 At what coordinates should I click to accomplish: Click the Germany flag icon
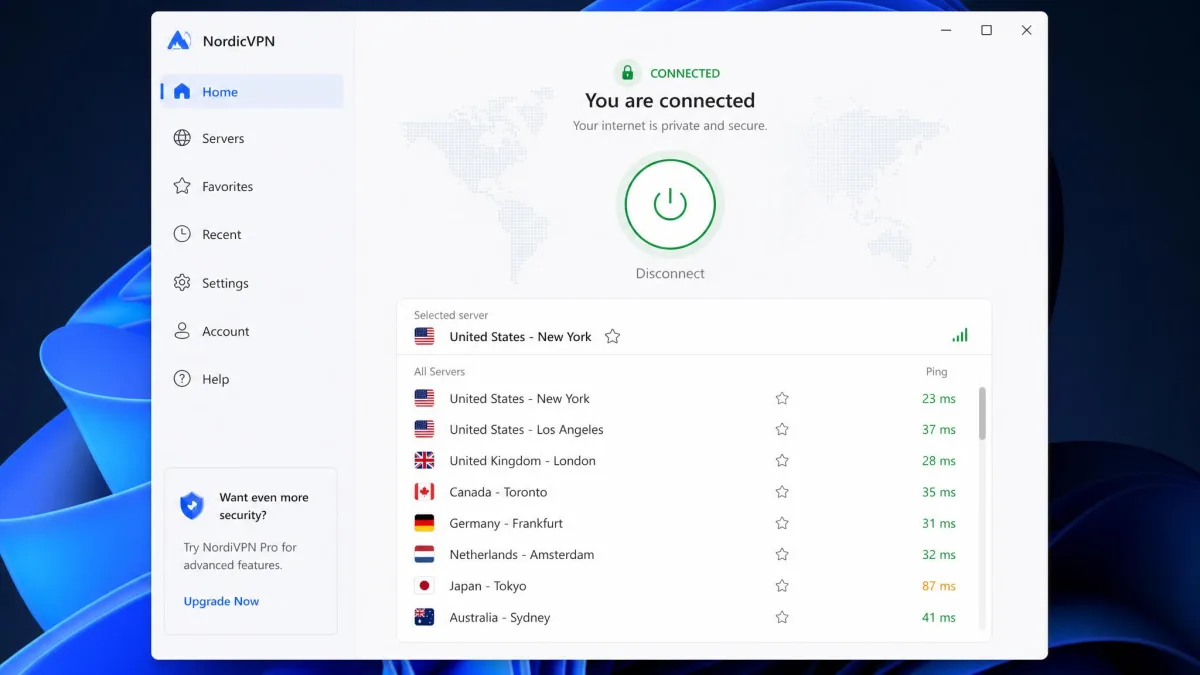click(x=424, y=523)
